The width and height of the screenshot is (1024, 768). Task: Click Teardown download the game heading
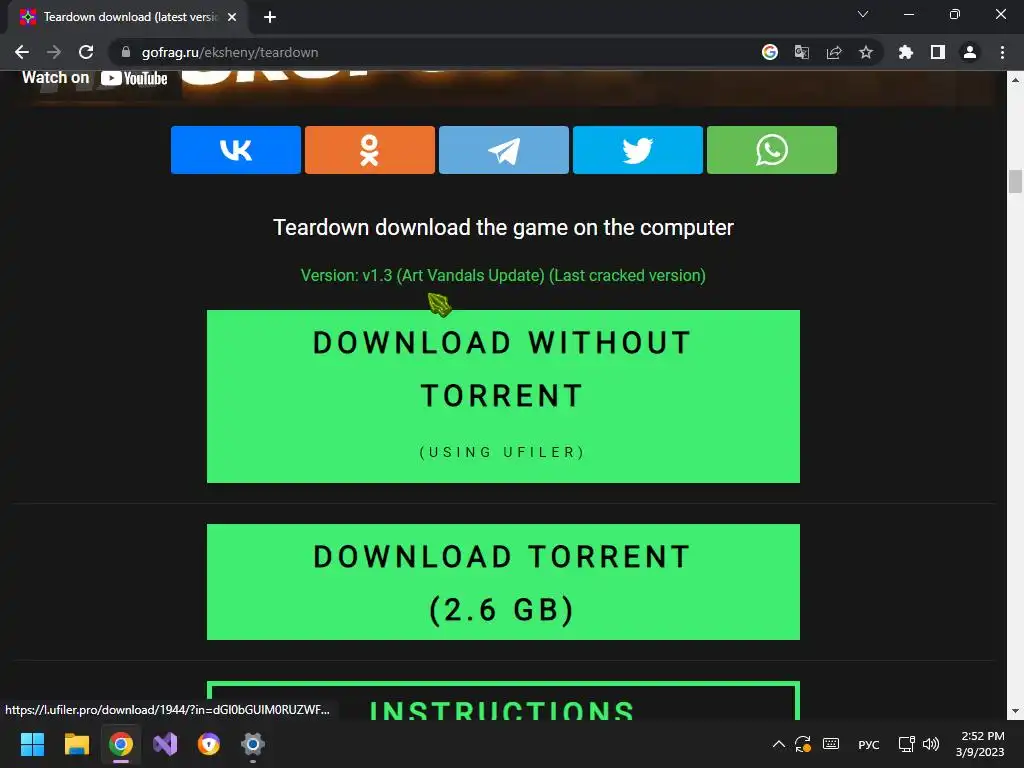click(x=503, y=227)
